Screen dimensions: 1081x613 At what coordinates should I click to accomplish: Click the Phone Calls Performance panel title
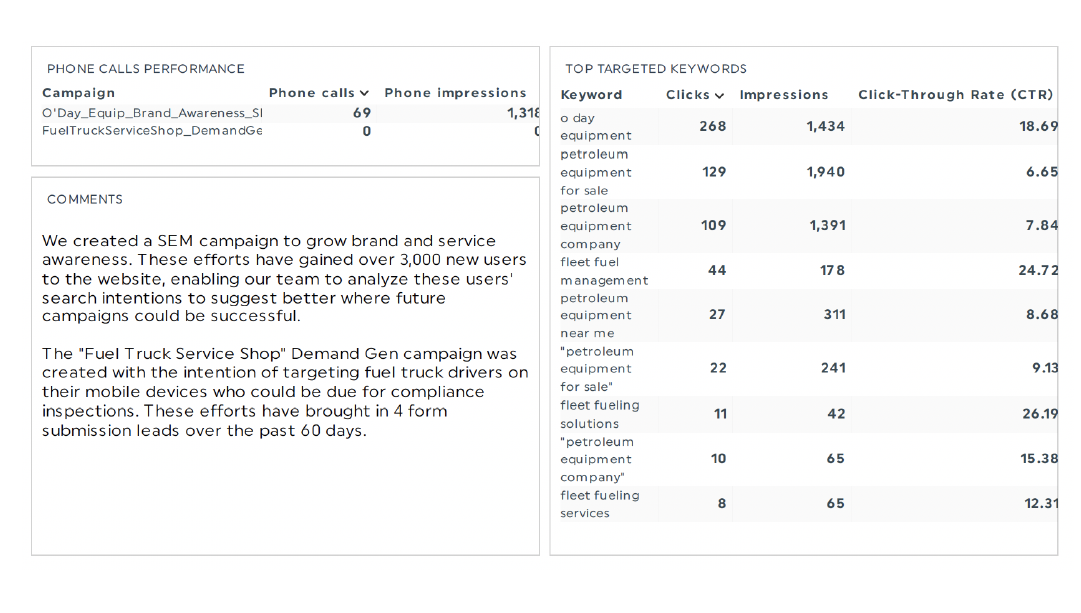click(x=146, y=69)
